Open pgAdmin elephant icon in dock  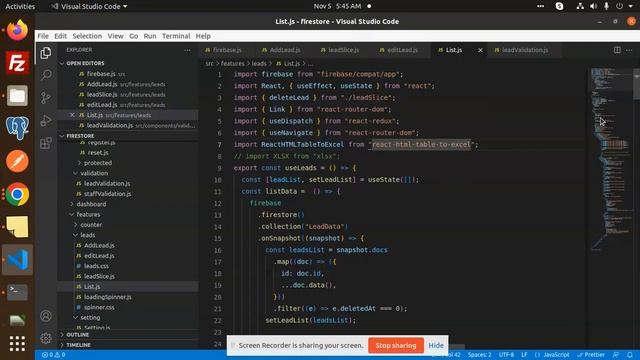[x=17, y=128]
